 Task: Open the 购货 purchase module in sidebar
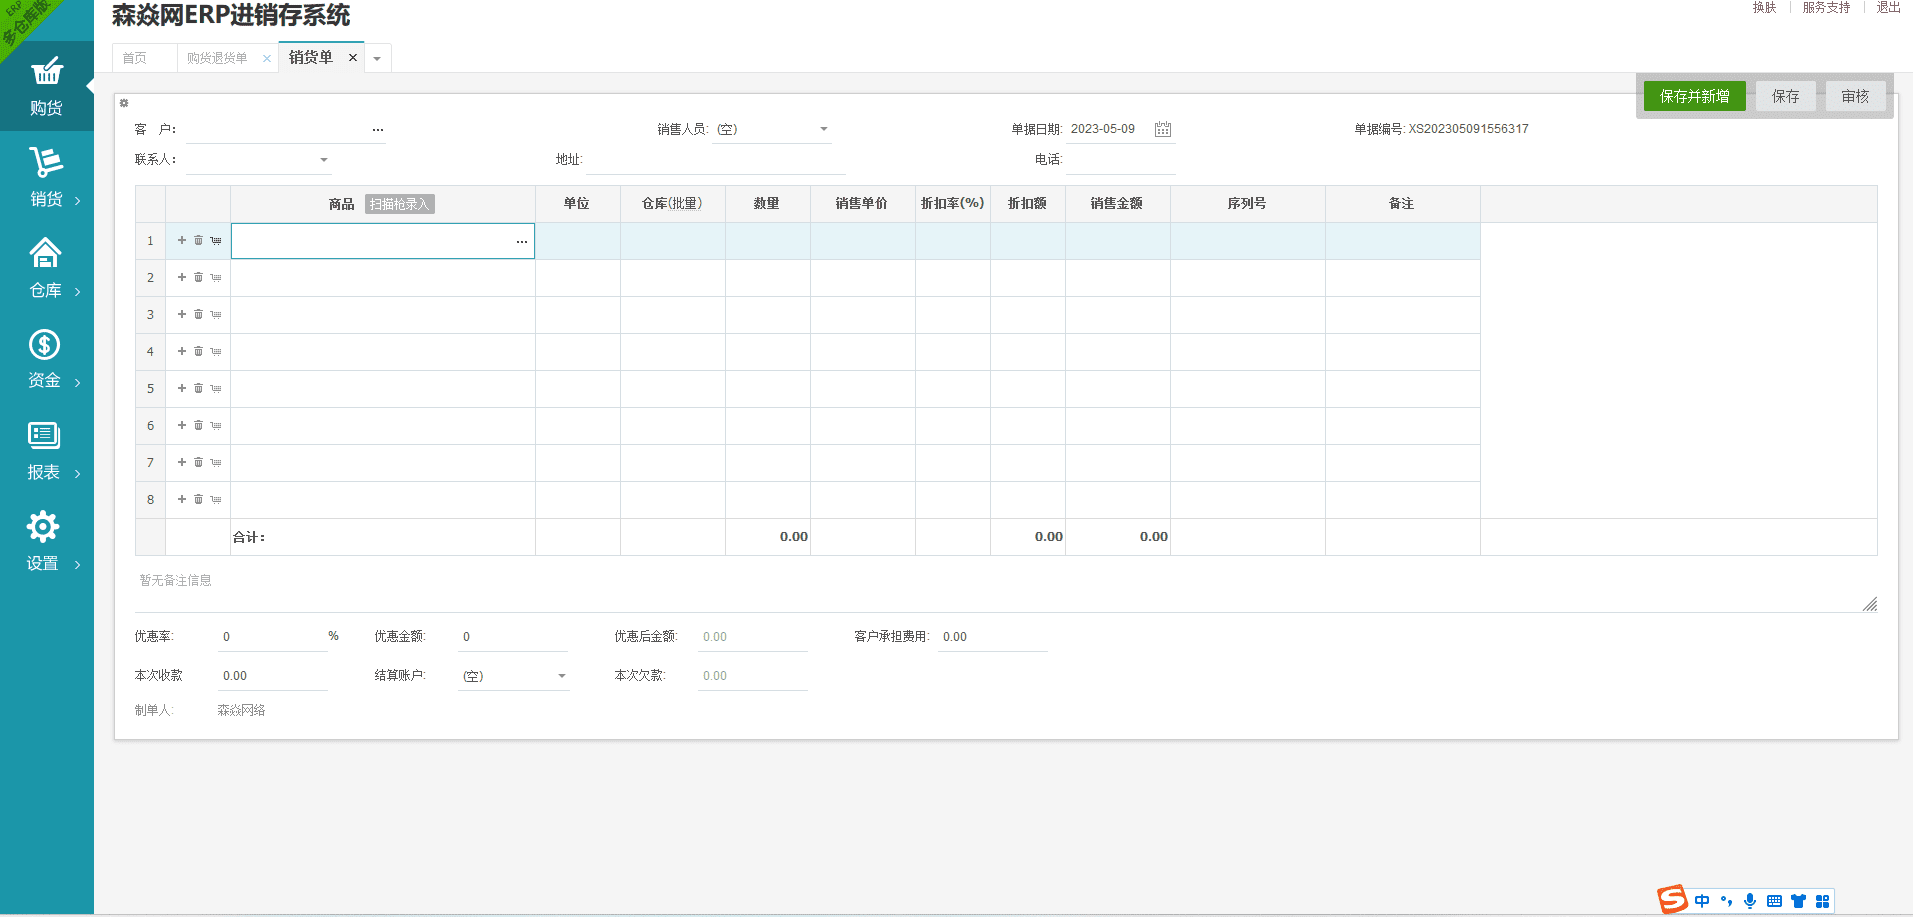[x=46, y=87]
